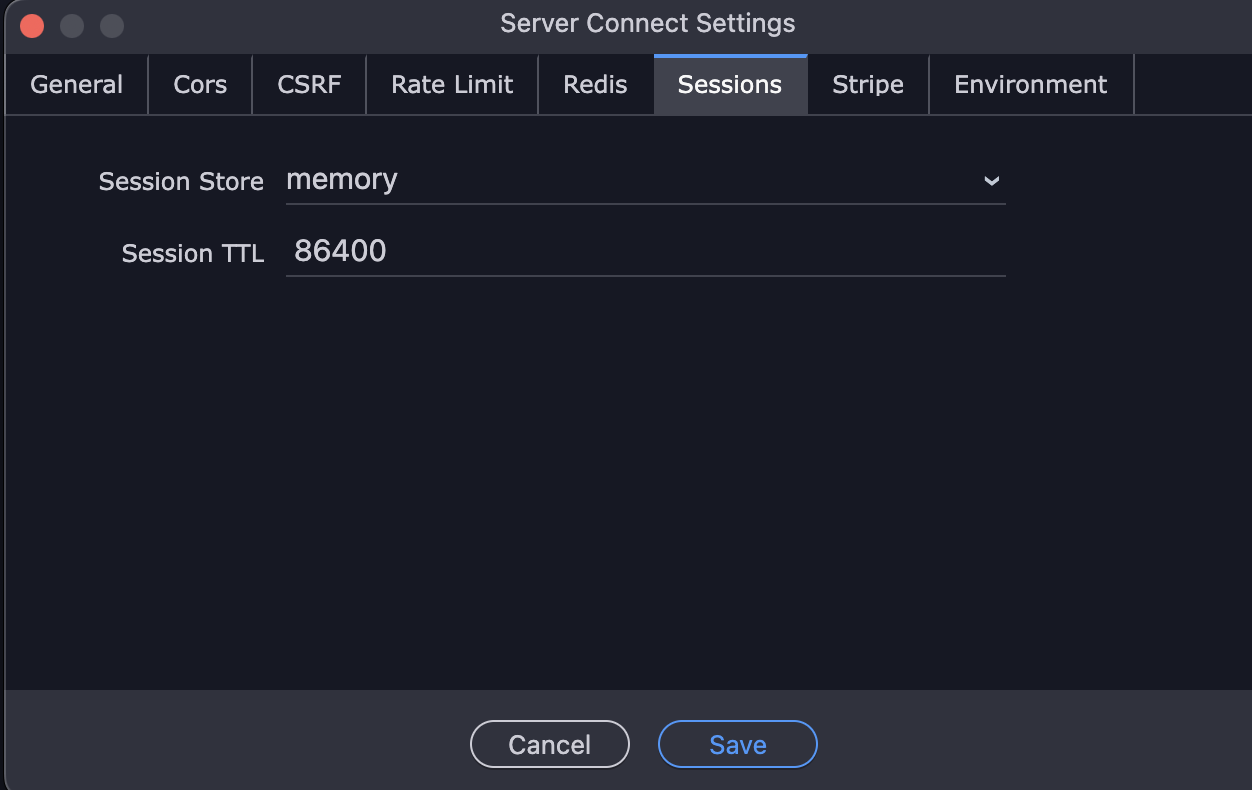The width and height of the screenshot is (1252, 790).
Task: Select the Sessions tab
Action: [x=730, y=85]
